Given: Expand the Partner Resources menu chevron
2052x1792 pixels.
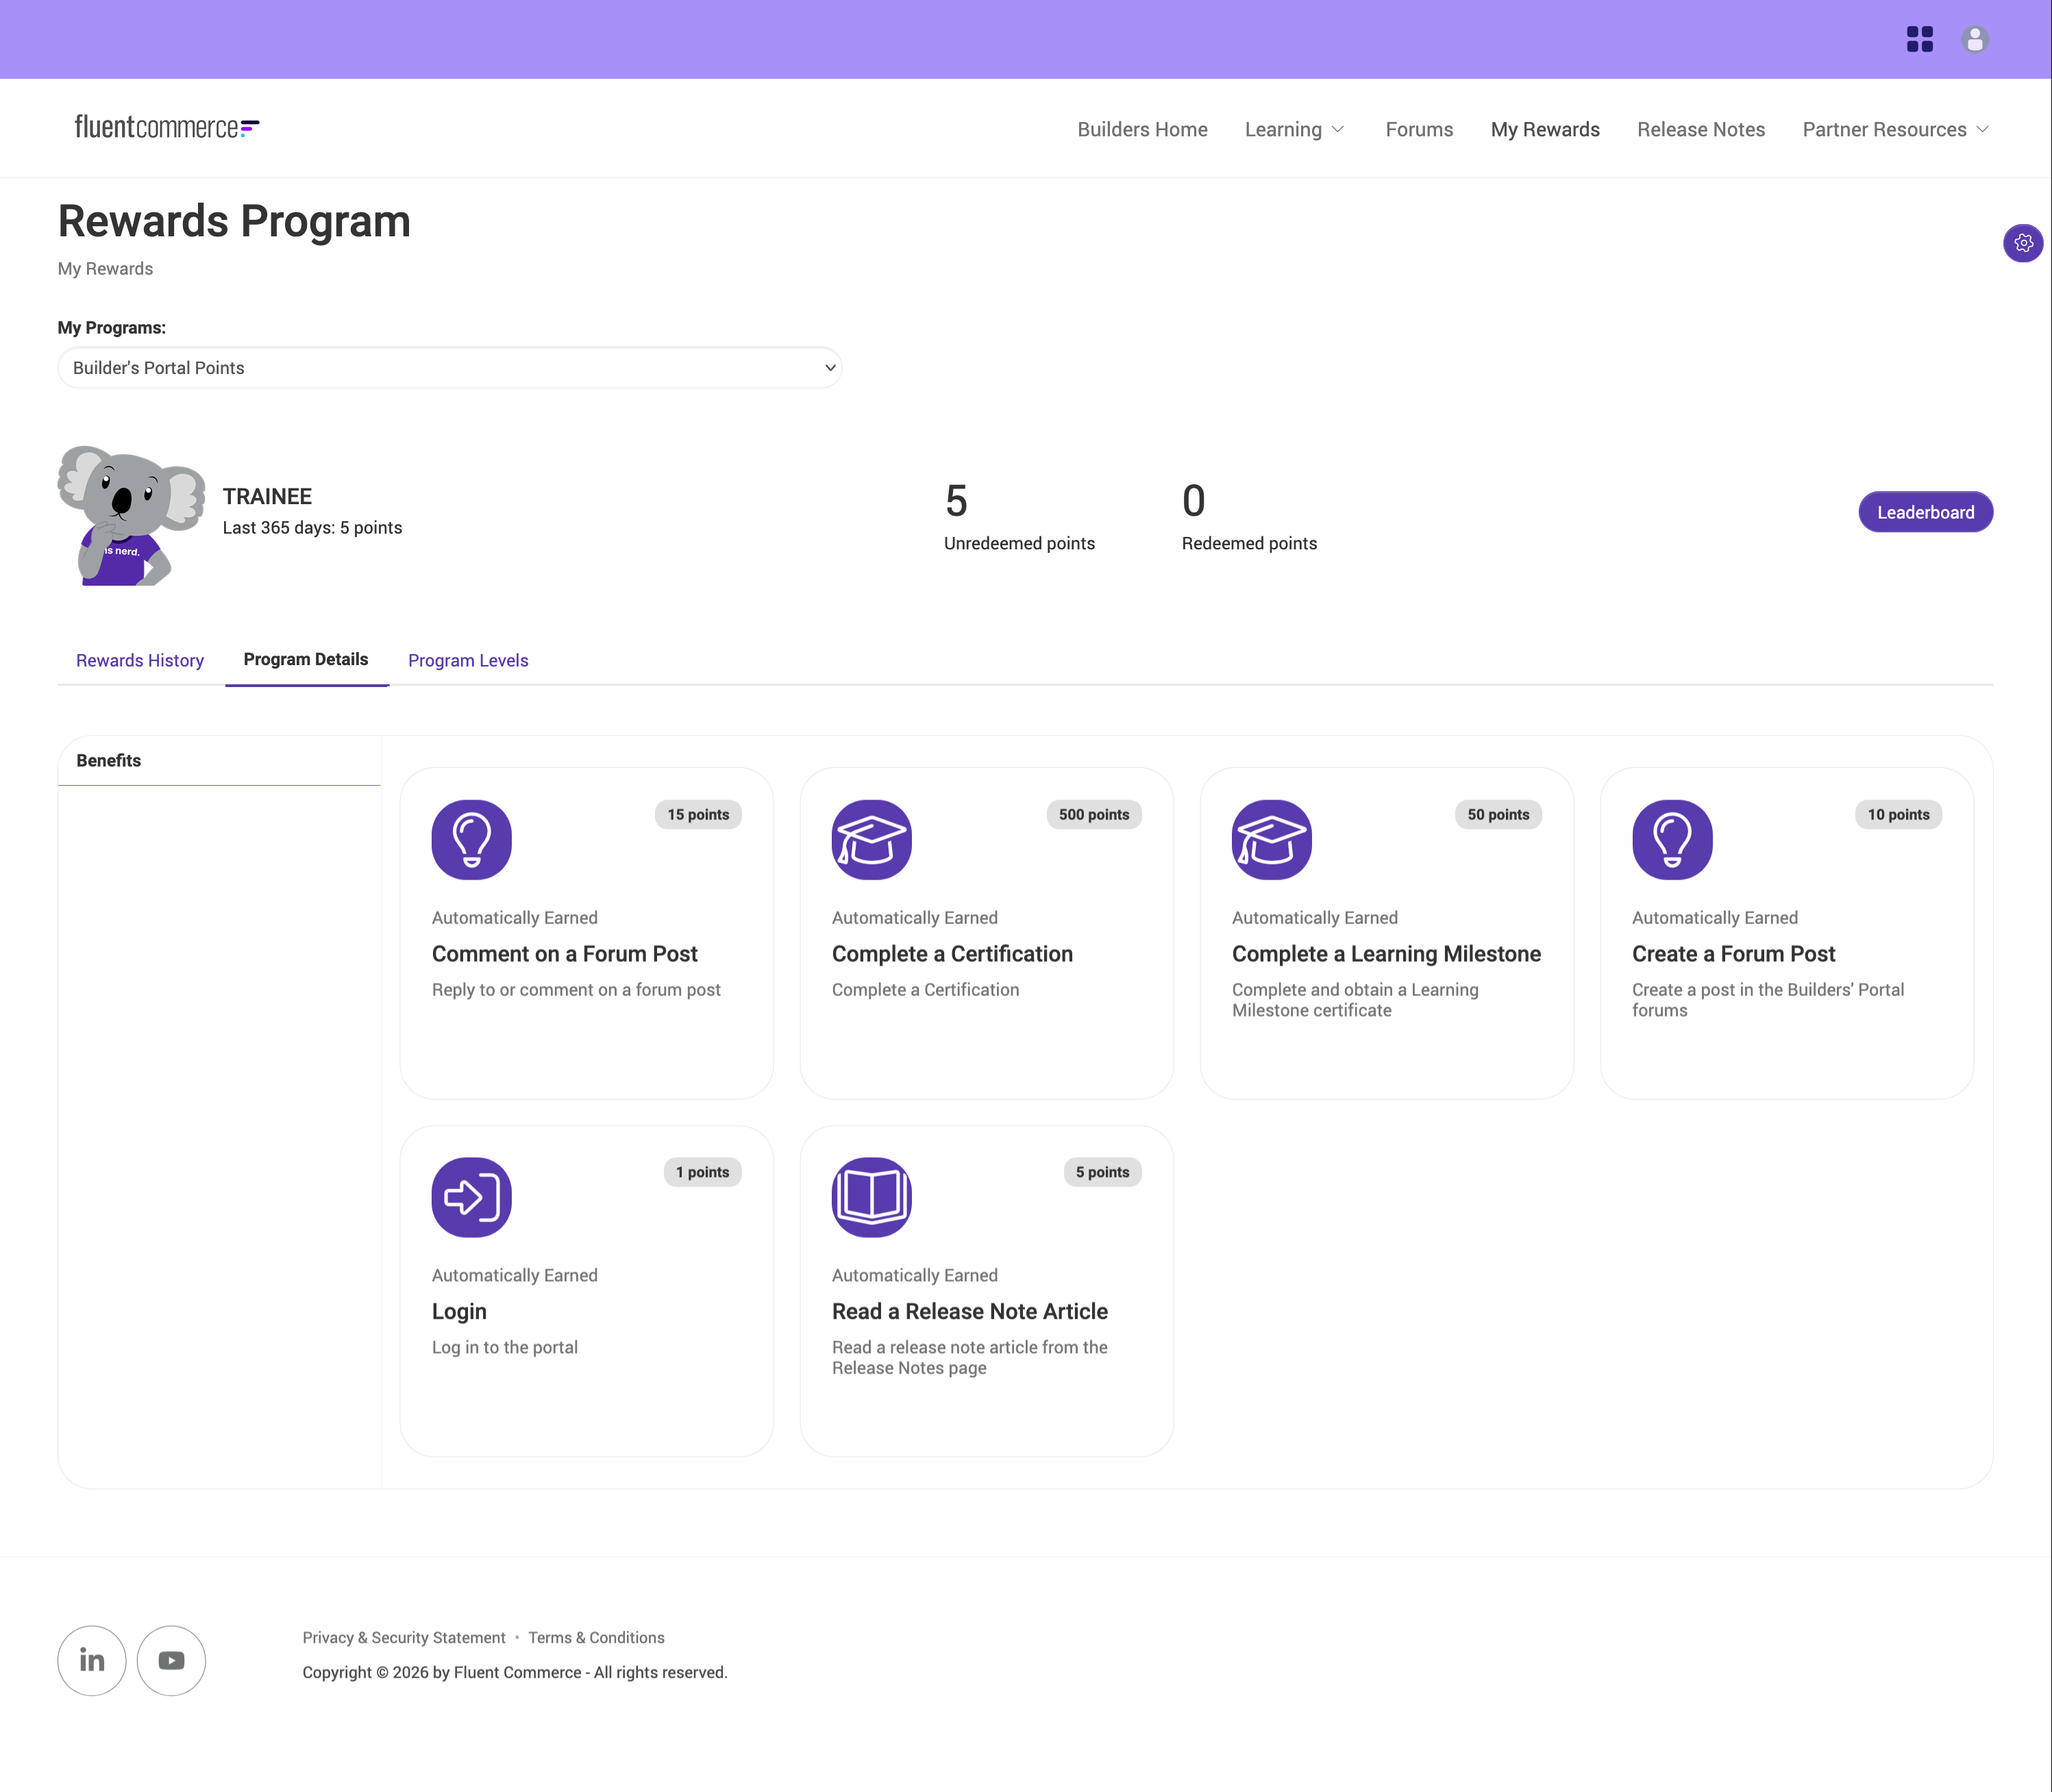Looking at the screenshot, I should click(1982, 130).
